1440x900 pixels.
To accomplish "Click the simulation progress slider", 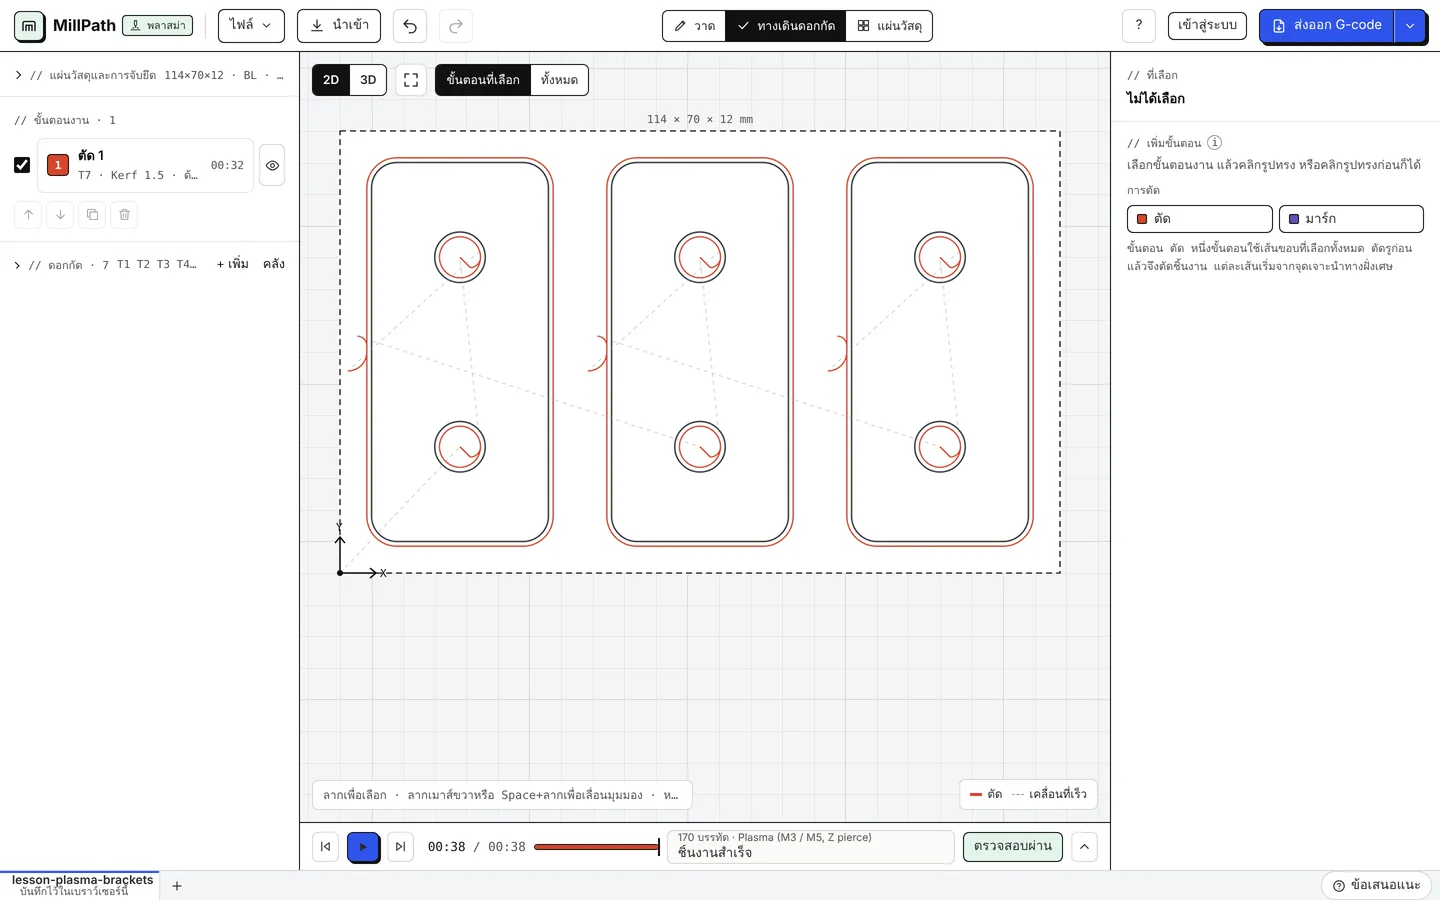I will [597, 847].
